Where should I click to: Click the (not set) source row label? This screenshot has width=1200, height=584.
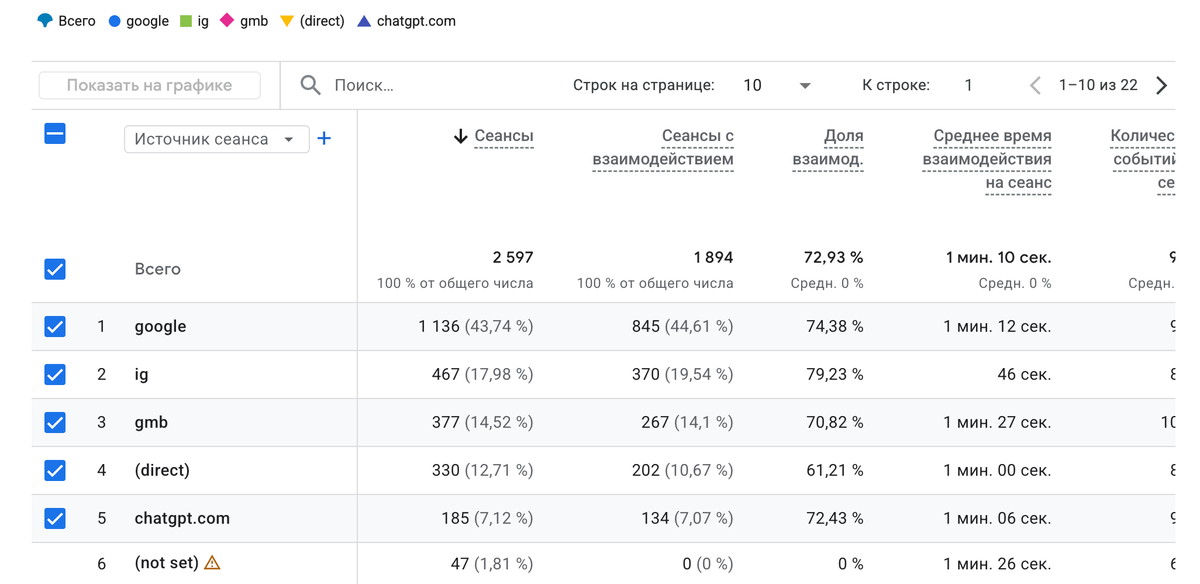166,563
